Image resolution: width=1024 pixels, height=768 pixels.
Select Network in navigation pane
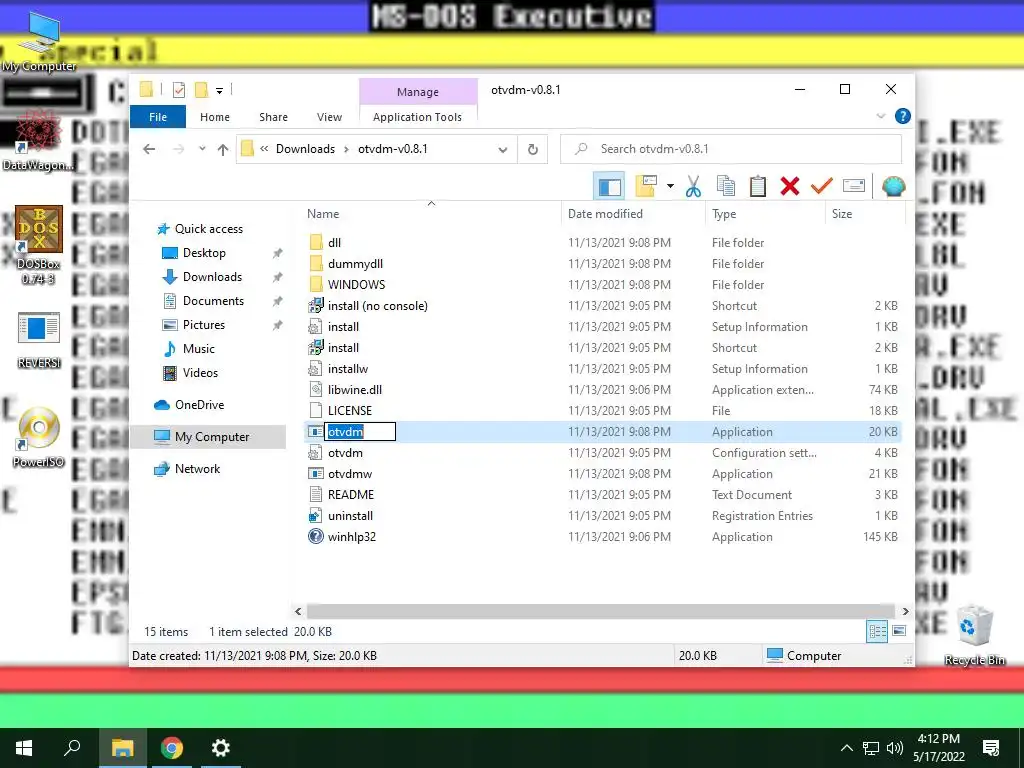pos(197,469)
